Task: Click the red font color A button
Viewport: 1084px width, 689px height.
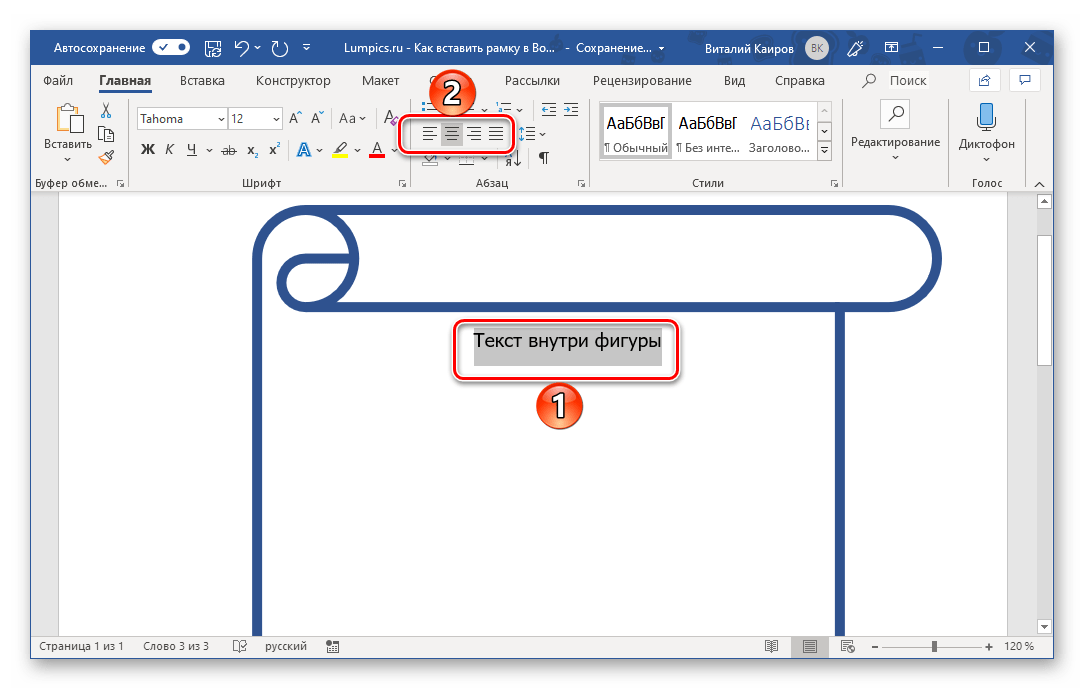Action: tap(377, 149)
